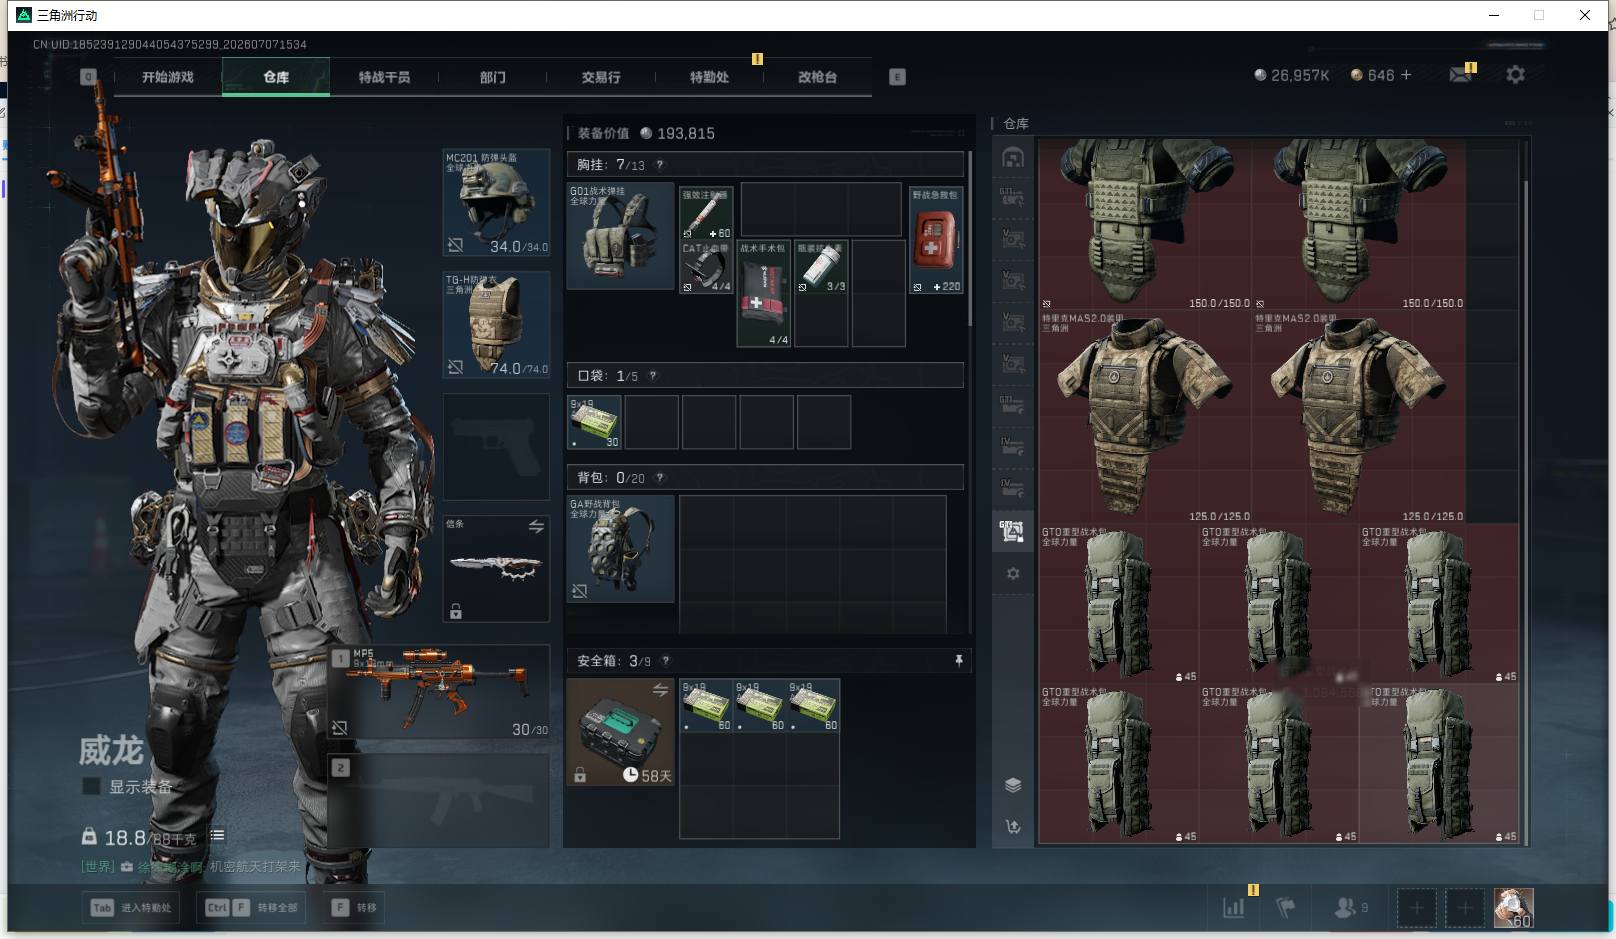
Task: Select second 特里克MAS2.0 armor 125.0
Action: pyautogui.click(x=1359, y=417)
